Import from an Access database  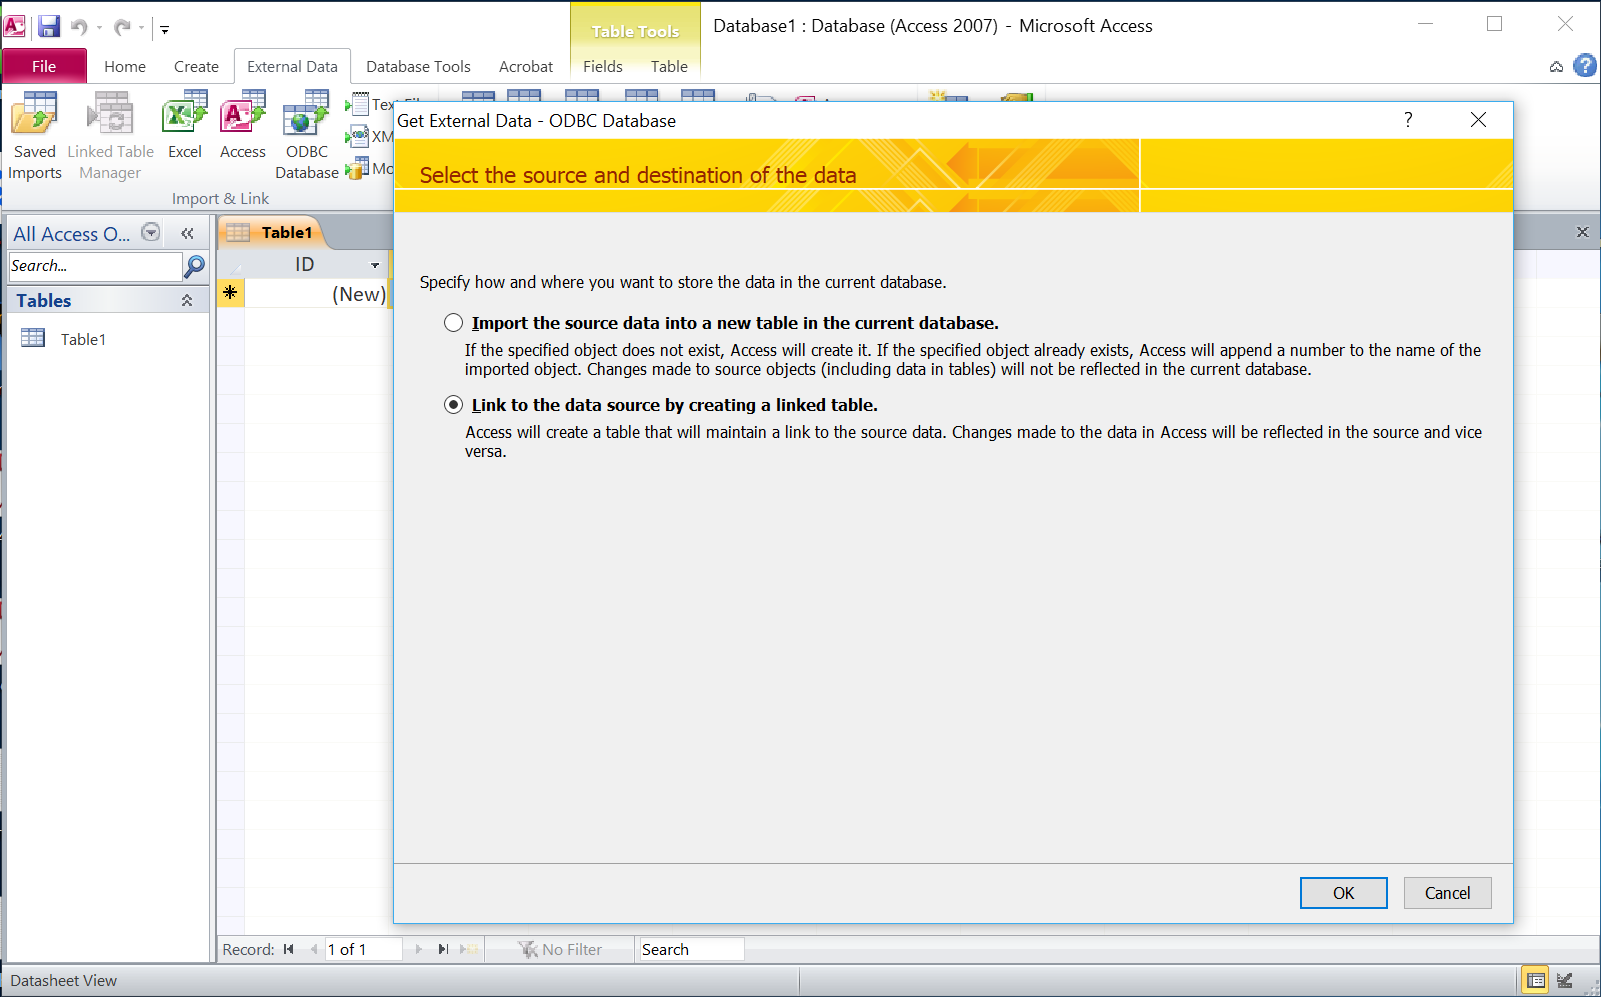pos(243,125)
